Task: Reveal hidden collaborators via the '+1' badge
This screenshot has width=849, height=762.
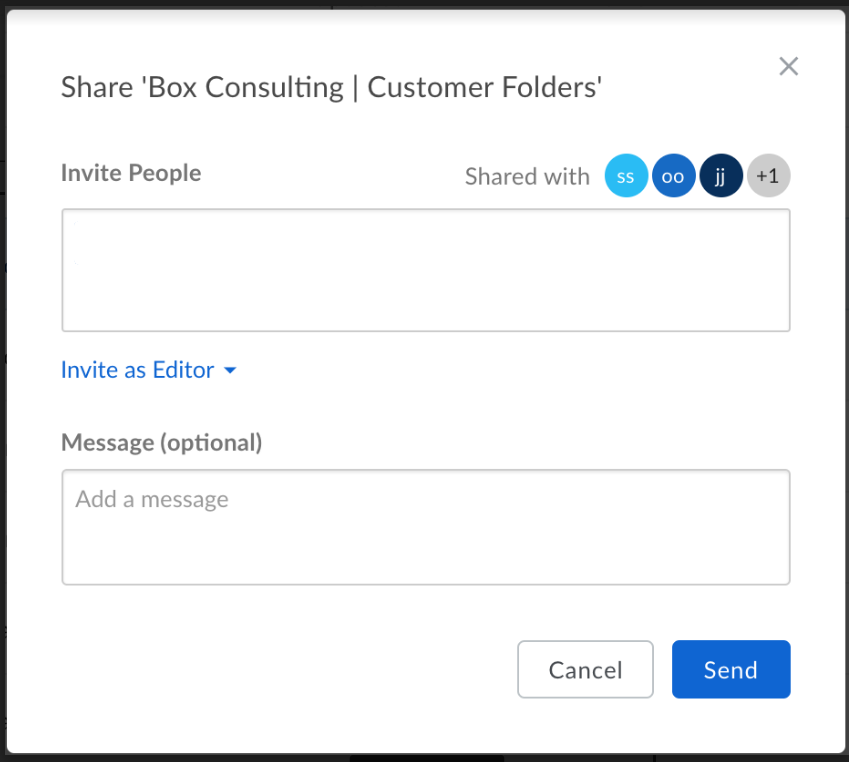Action: click(x=768, y=175)
